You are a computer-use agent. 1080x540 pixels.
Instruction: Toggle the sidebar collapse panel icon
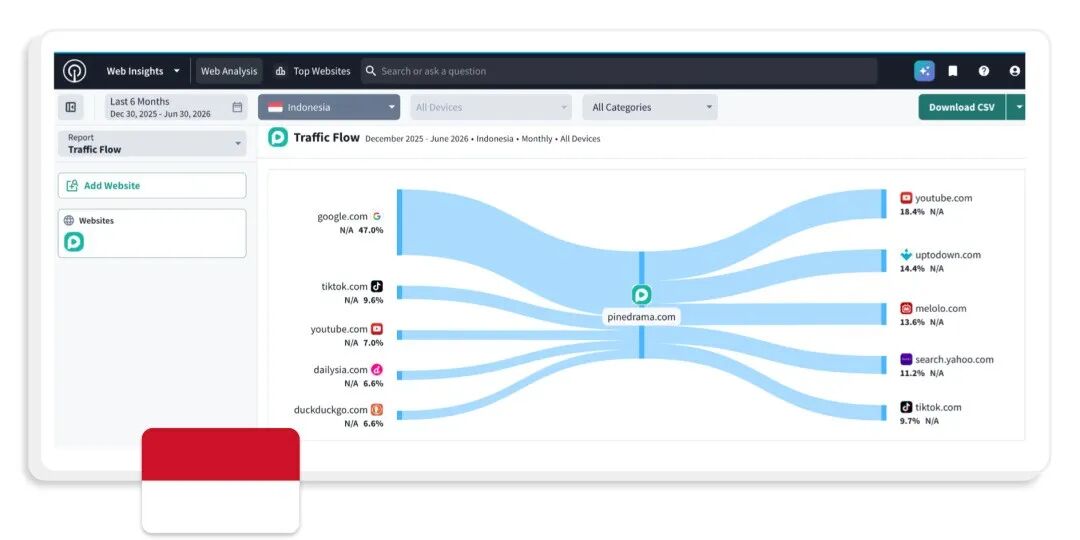[70, 107]
